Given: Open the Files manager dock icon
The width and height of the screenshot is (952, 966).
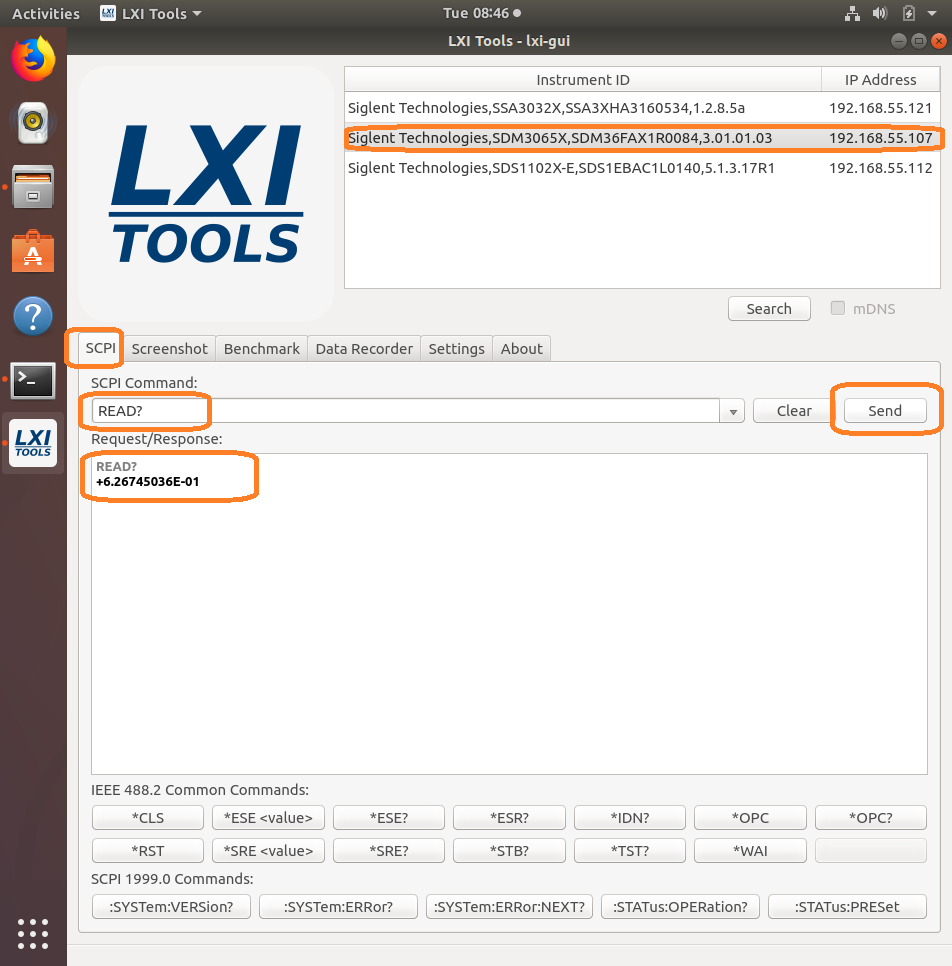Looking at the screenshot, I should 33,187.
